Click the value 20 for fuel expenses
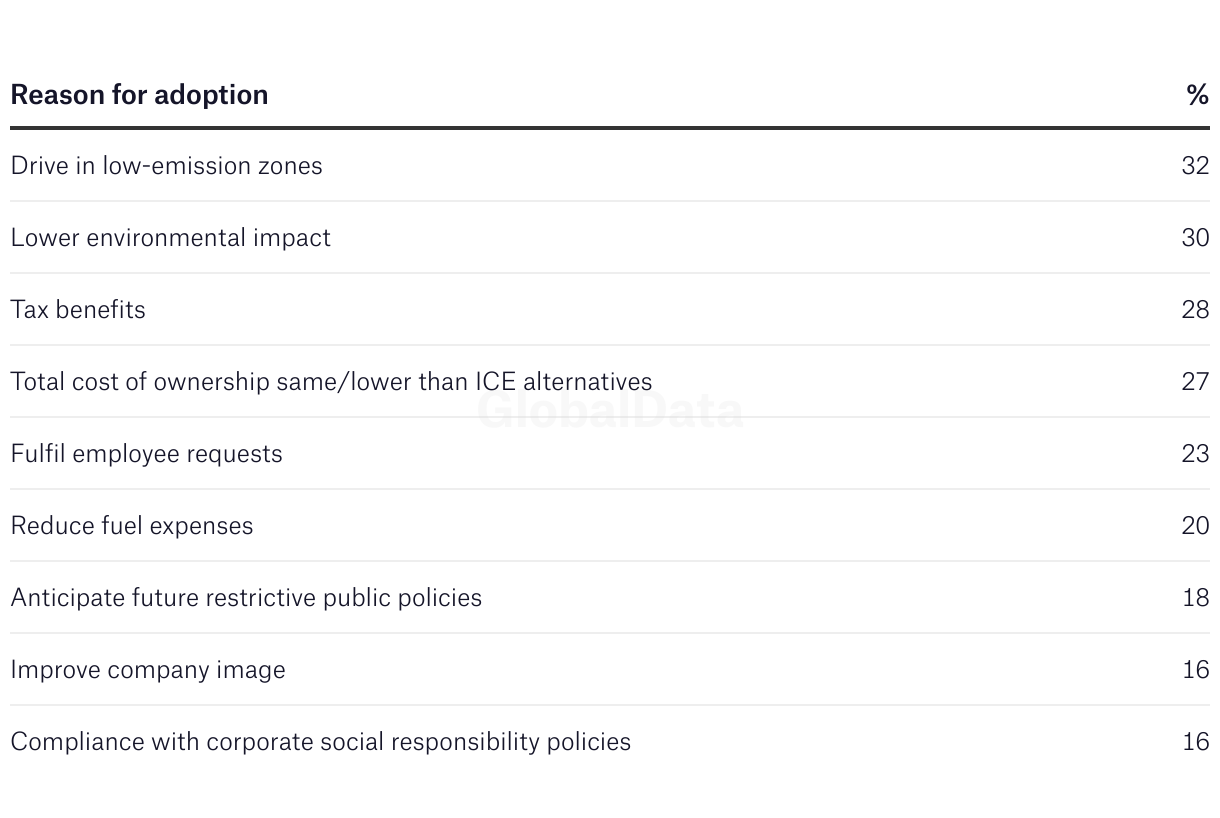This screenshot has width=1220, height=818. click(x=1195, y=526)
